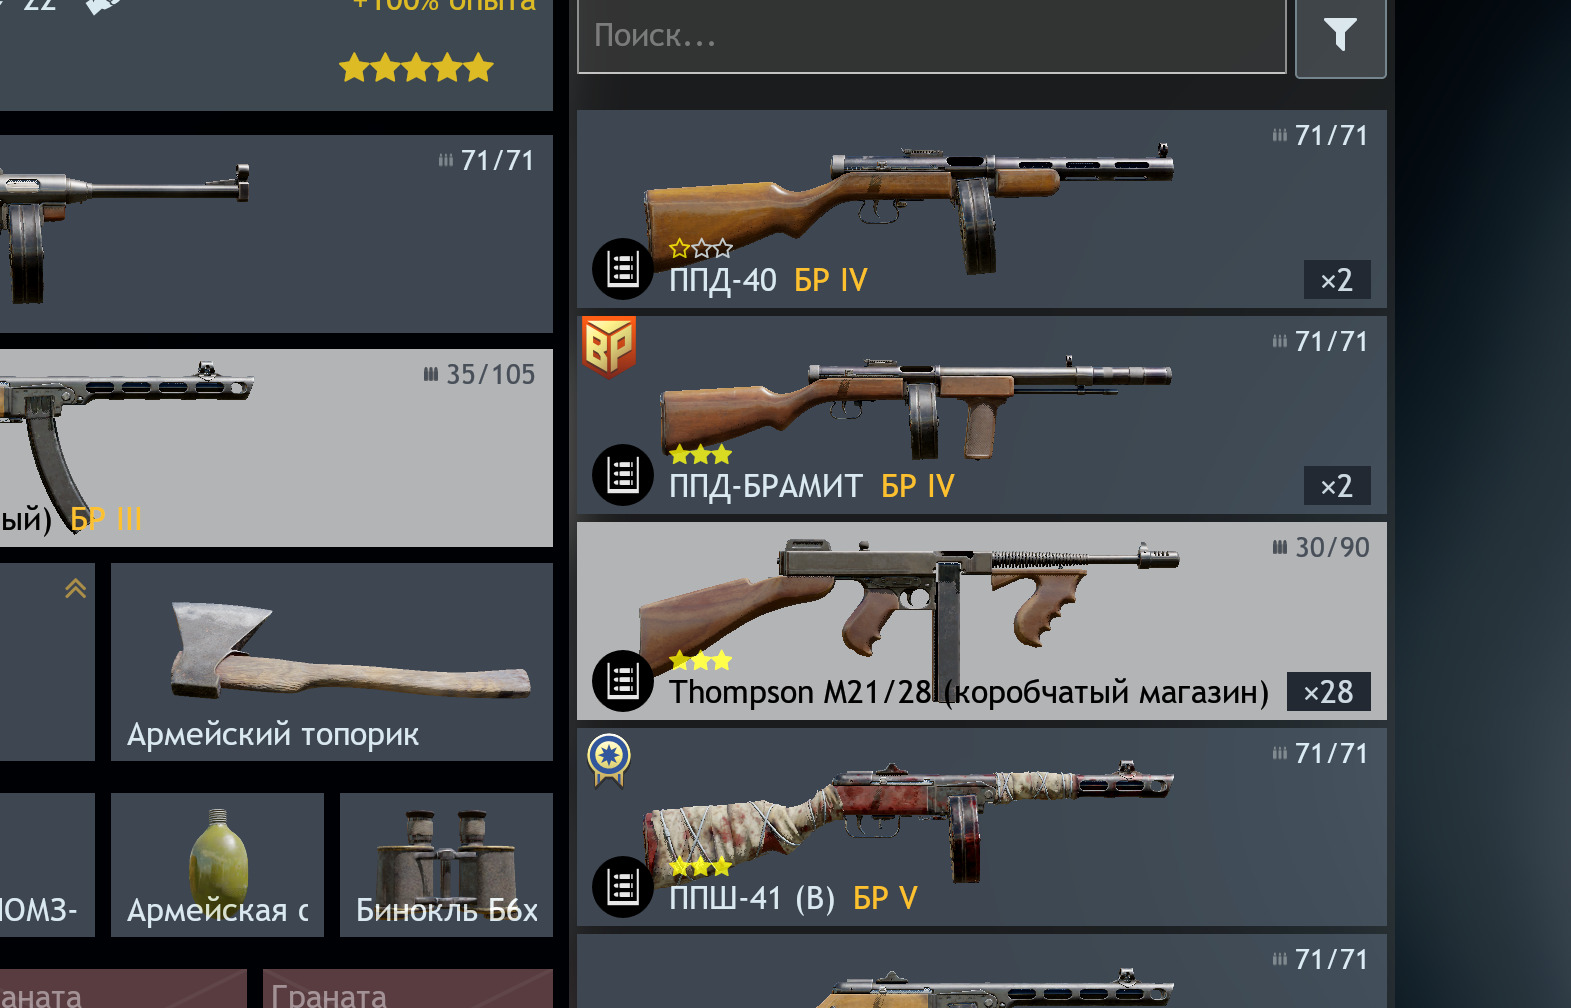The height and width of the screenshot is (1008, 1571).
Task: Click the five gold stars rating
Action: coord(416,68)
